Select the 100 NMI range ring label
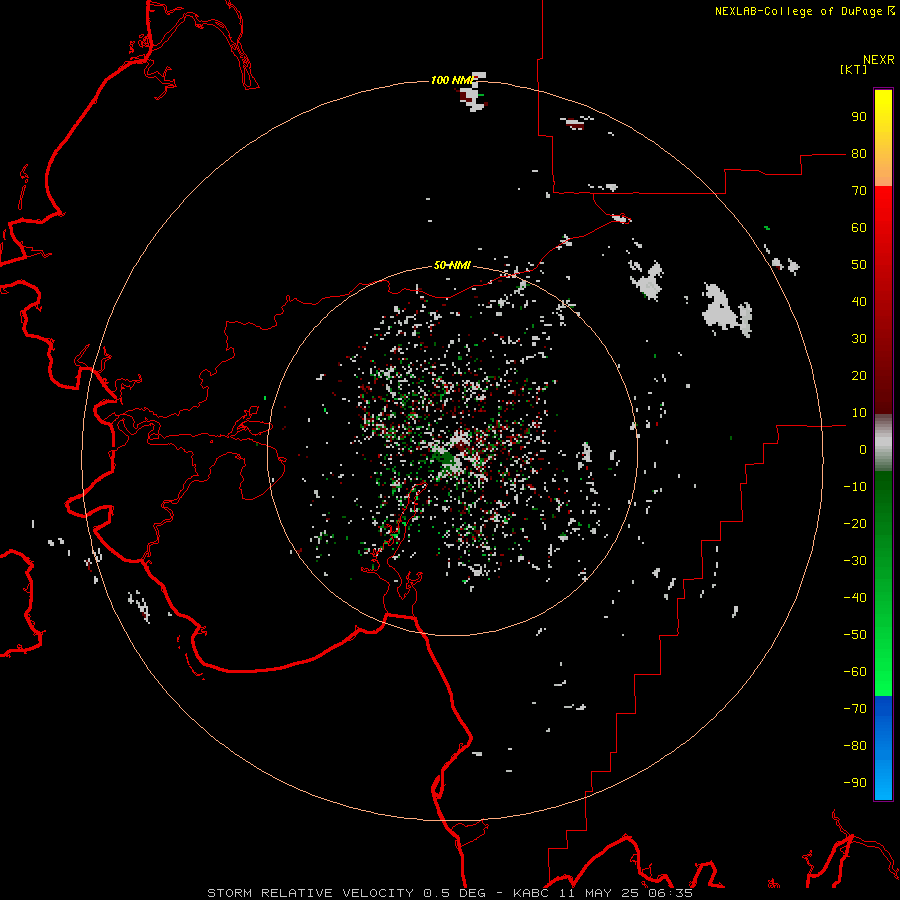This screenshot has width=900, height=900. (x=453, y=80)
